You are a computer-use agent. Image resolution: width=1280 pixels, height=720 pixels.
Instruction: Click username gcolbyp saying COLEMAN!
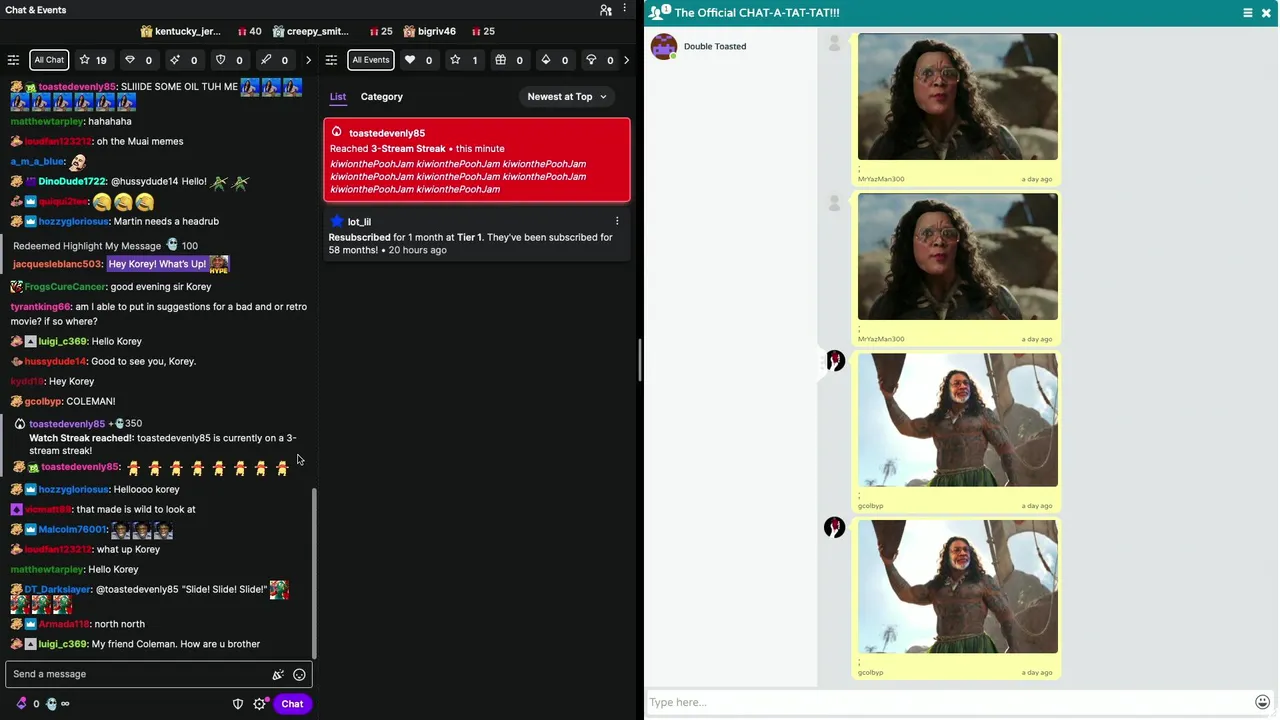[x=43, y=401]
